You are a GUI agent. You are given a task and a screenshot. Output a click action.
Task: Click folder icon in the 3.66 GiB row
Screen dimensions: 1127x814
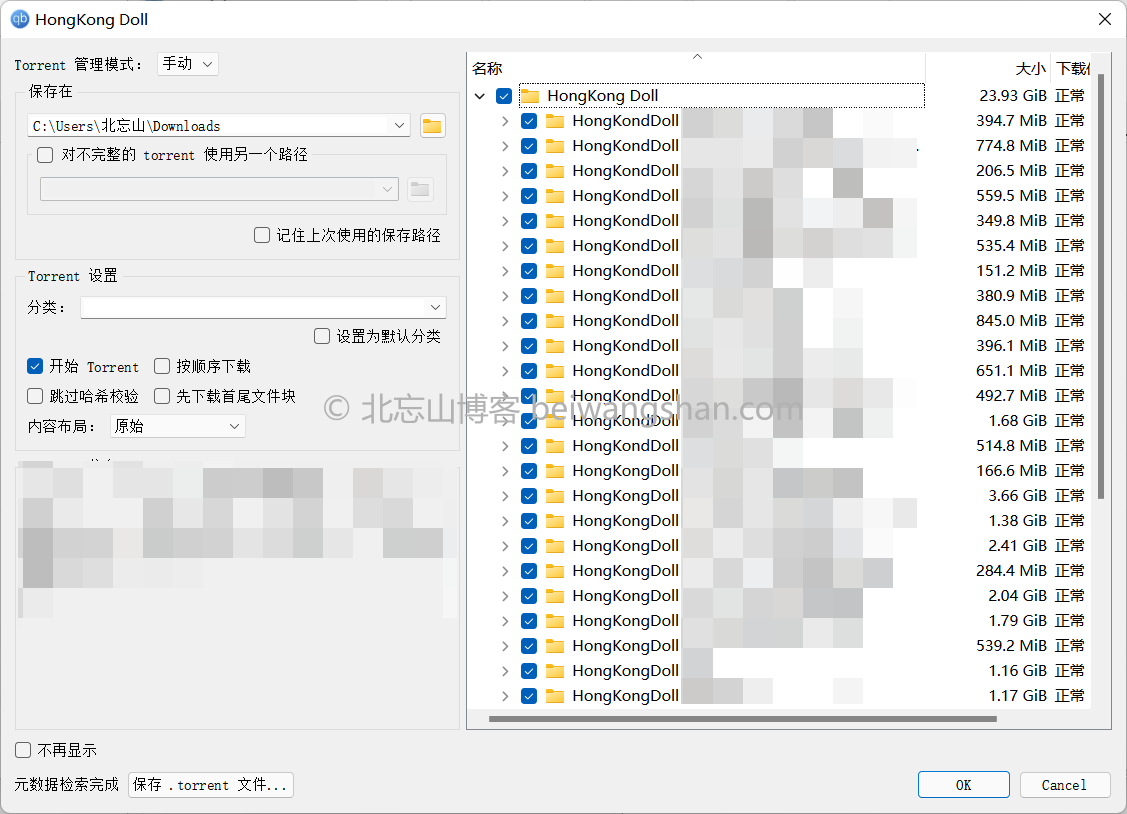coord(555,496)
